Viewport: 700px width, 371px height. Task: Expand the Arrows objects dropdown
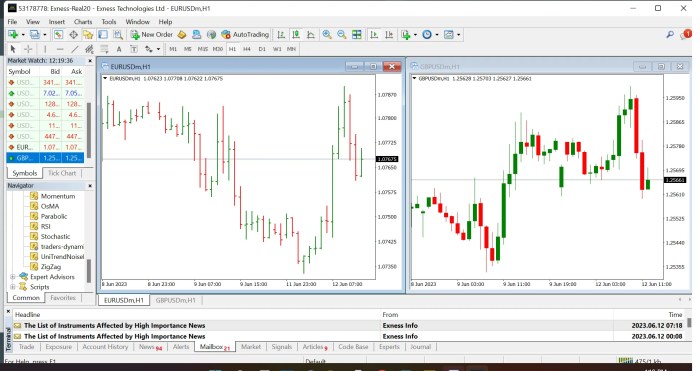(x=158, y=49)
